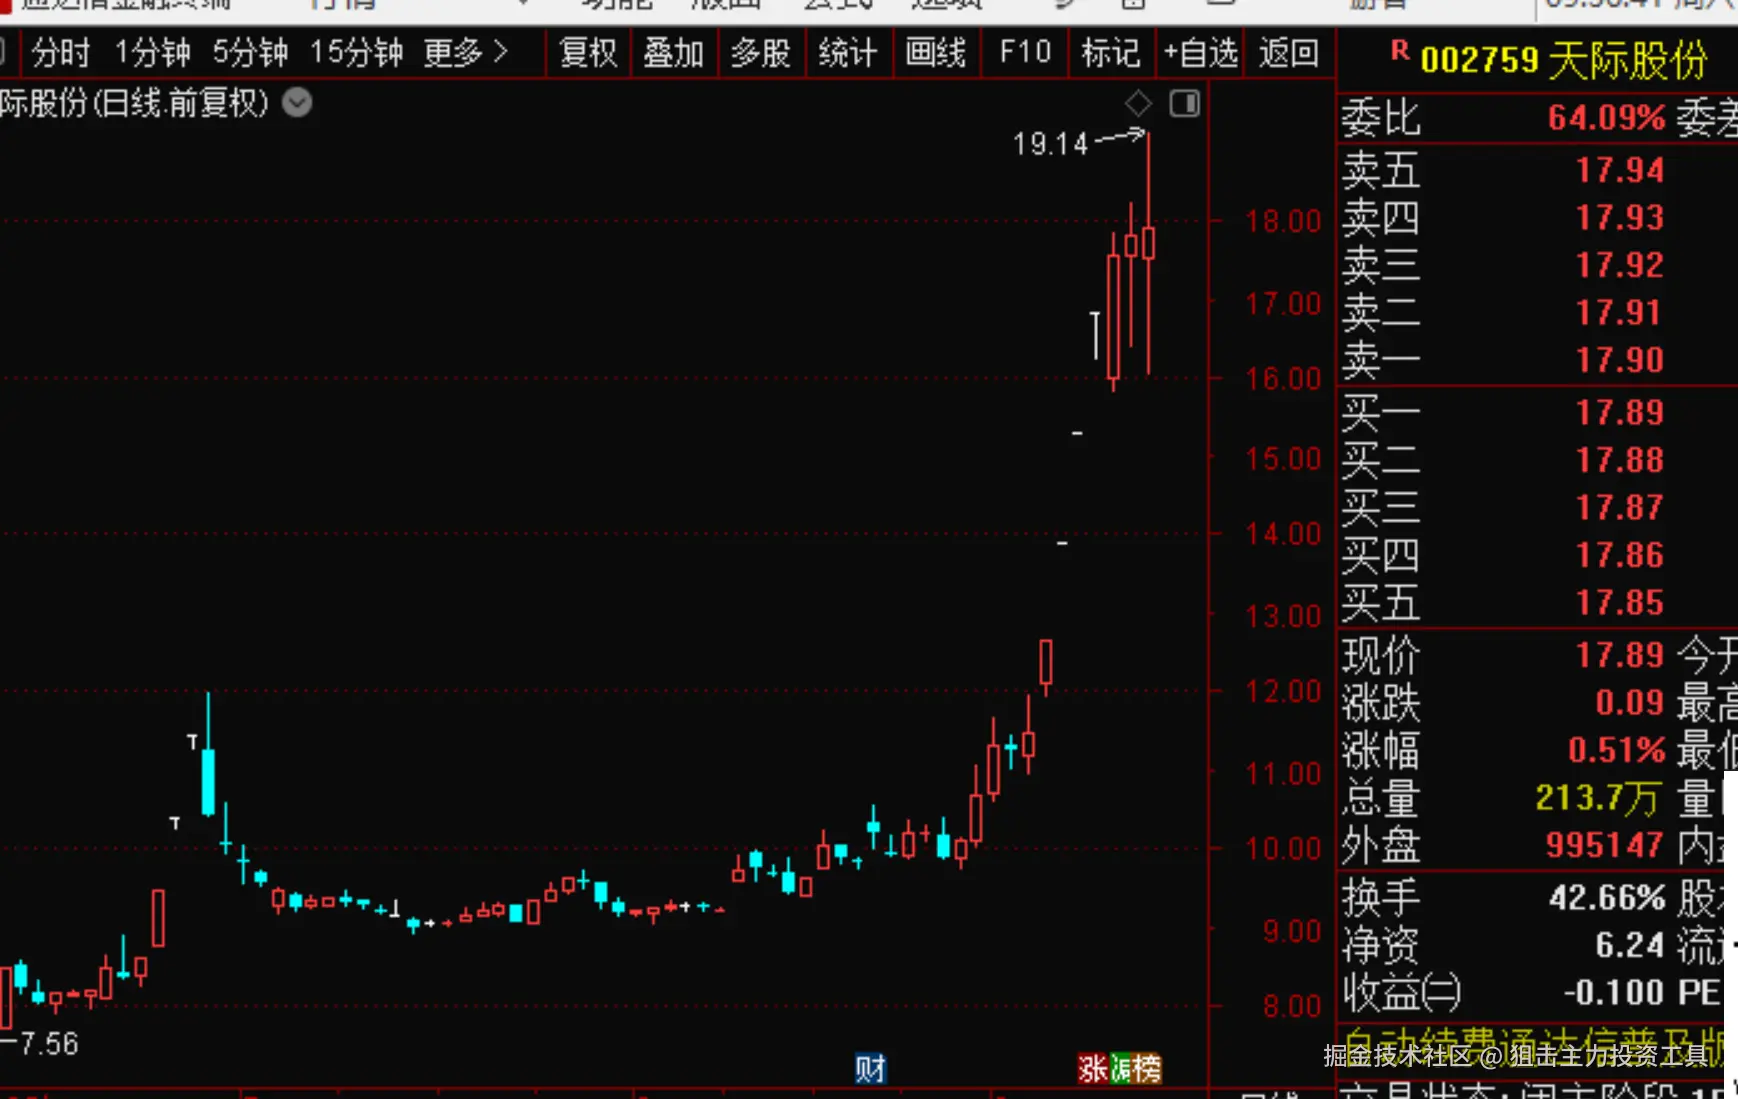Select the 5分钟 period
1738x1099 pixels.
250,52
